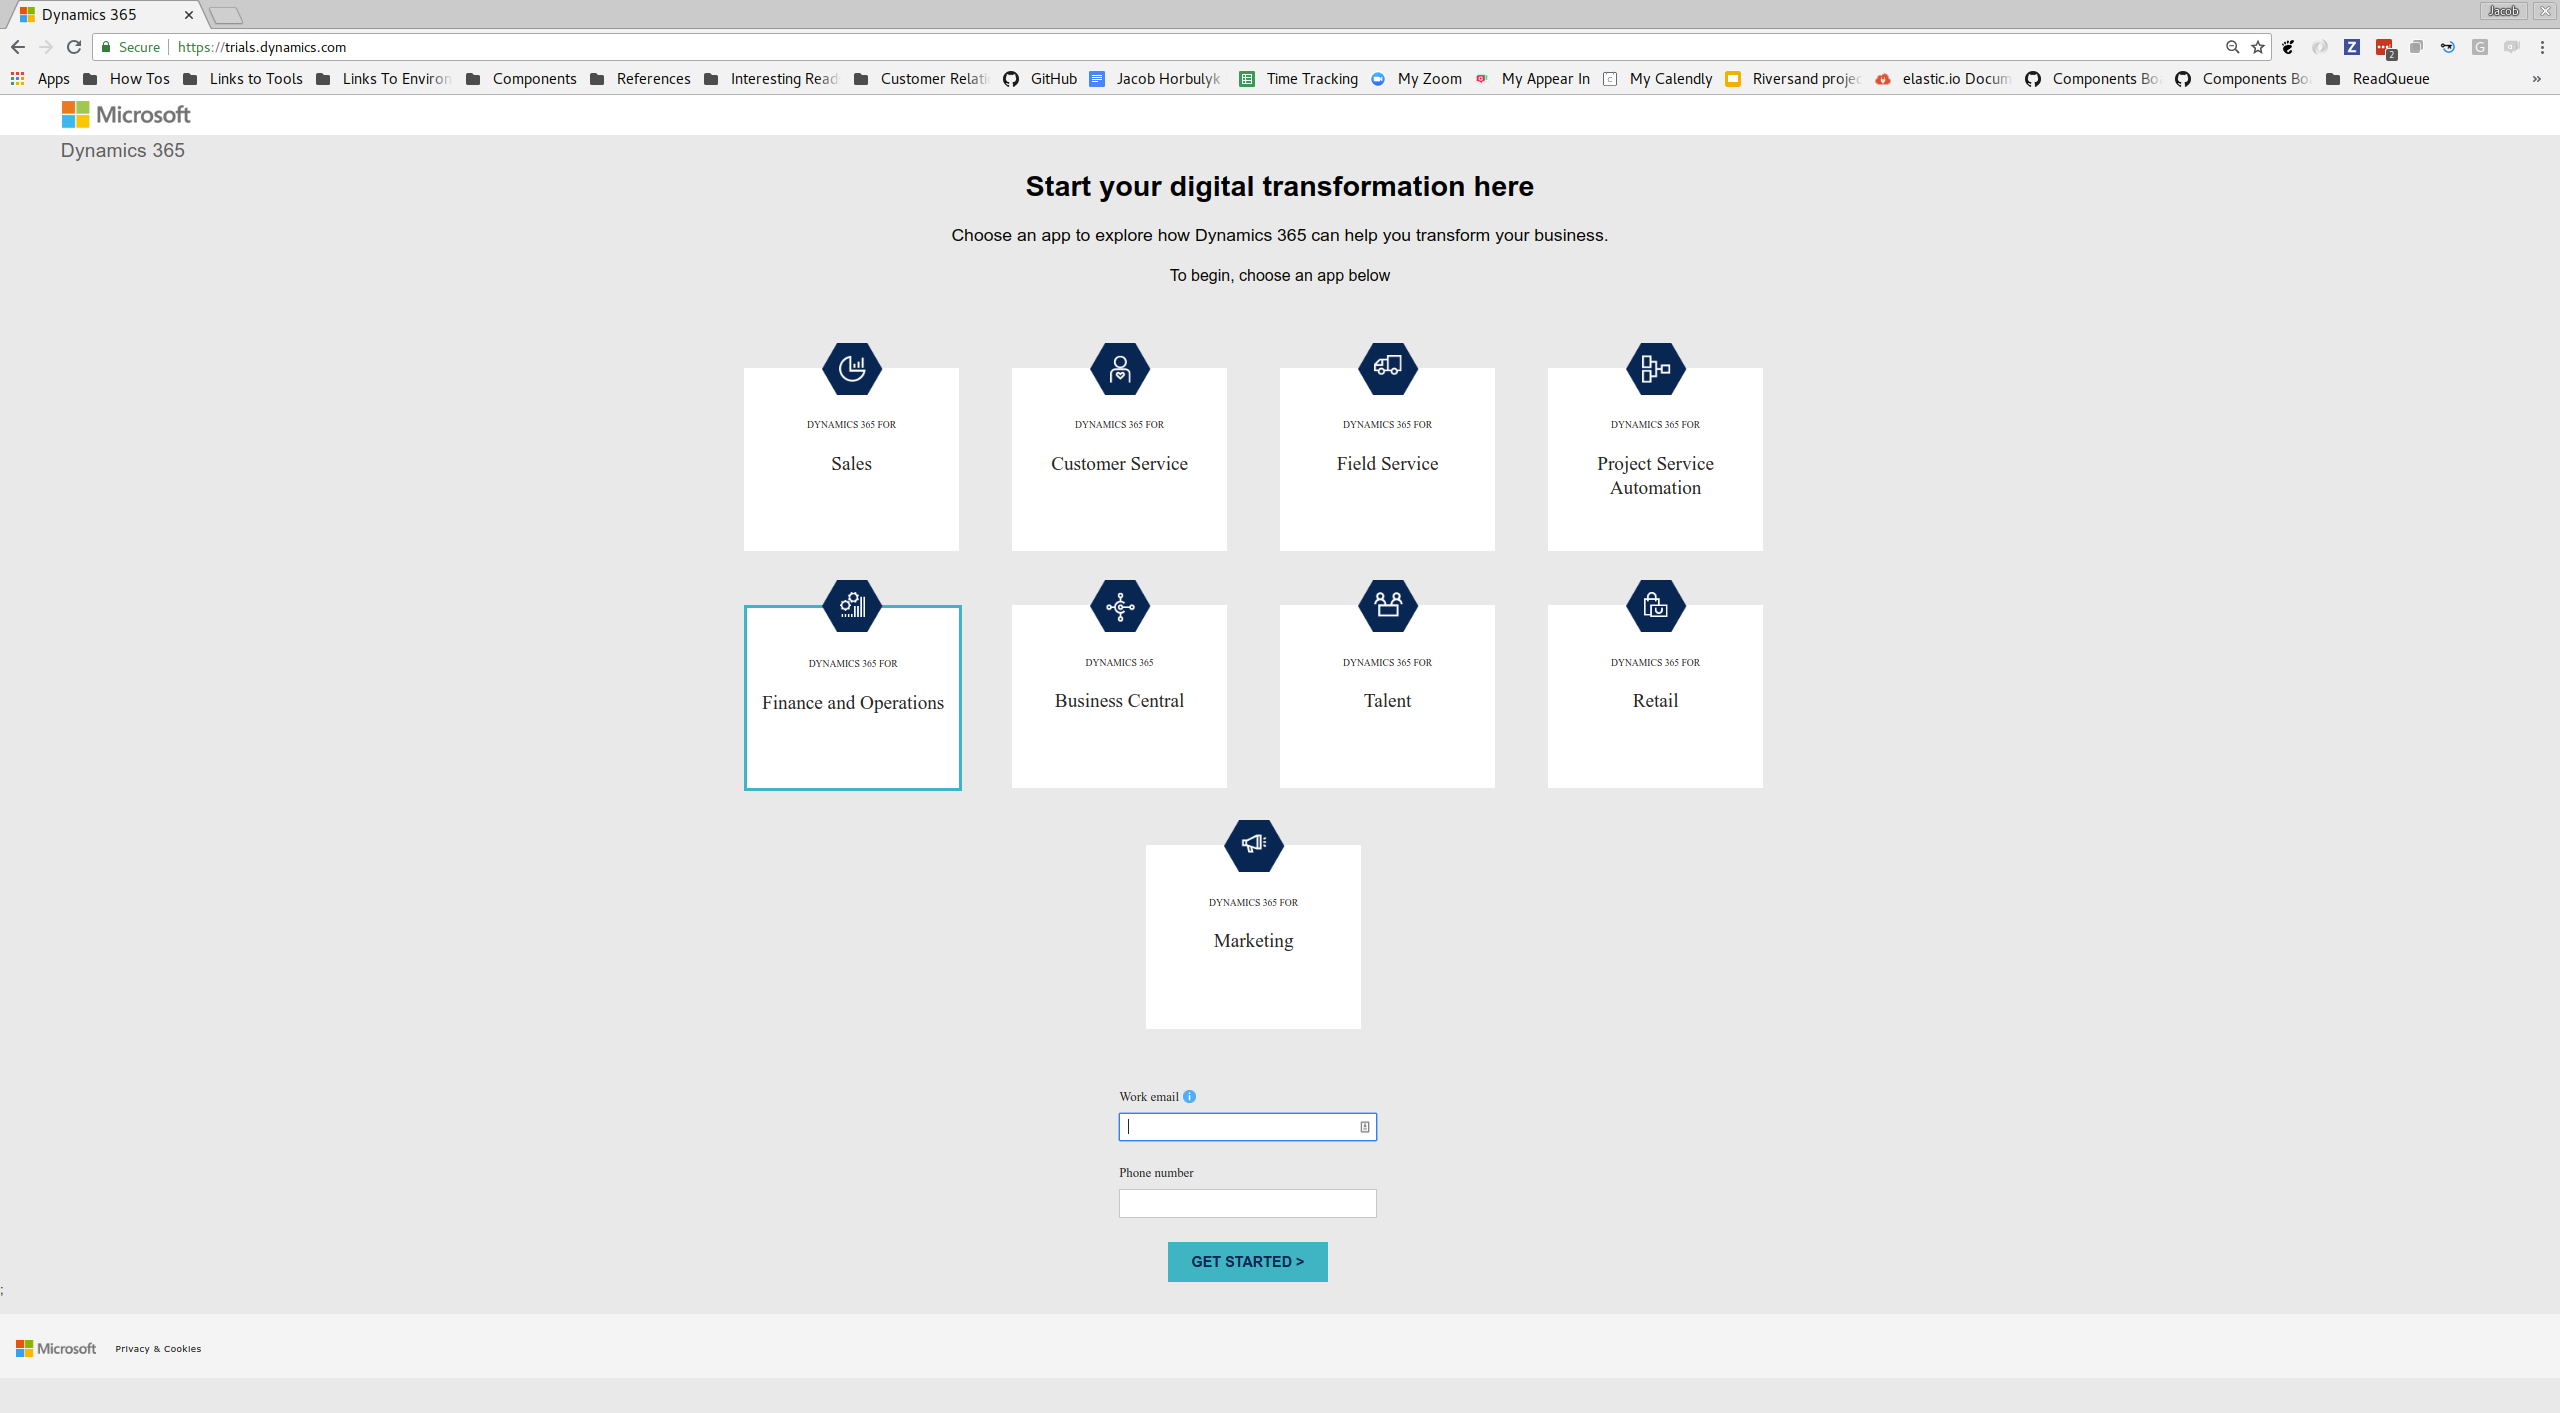
Task: Click into the Phone number field
Action: [1247, 1203]
